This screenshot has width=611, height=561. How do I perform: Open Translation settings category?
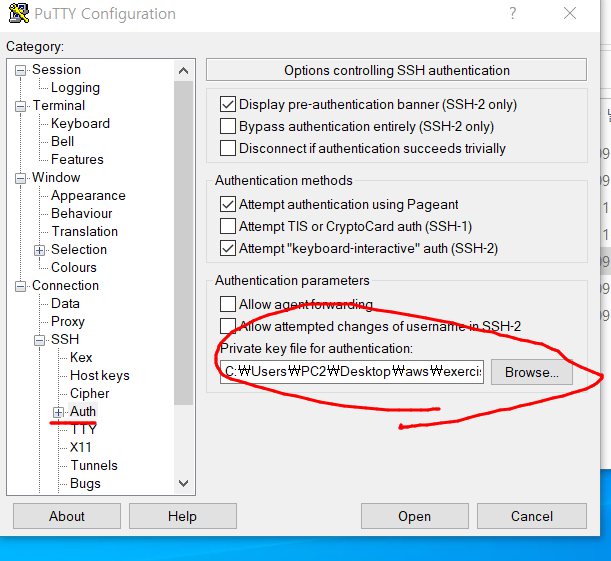[x=85, y=231]
